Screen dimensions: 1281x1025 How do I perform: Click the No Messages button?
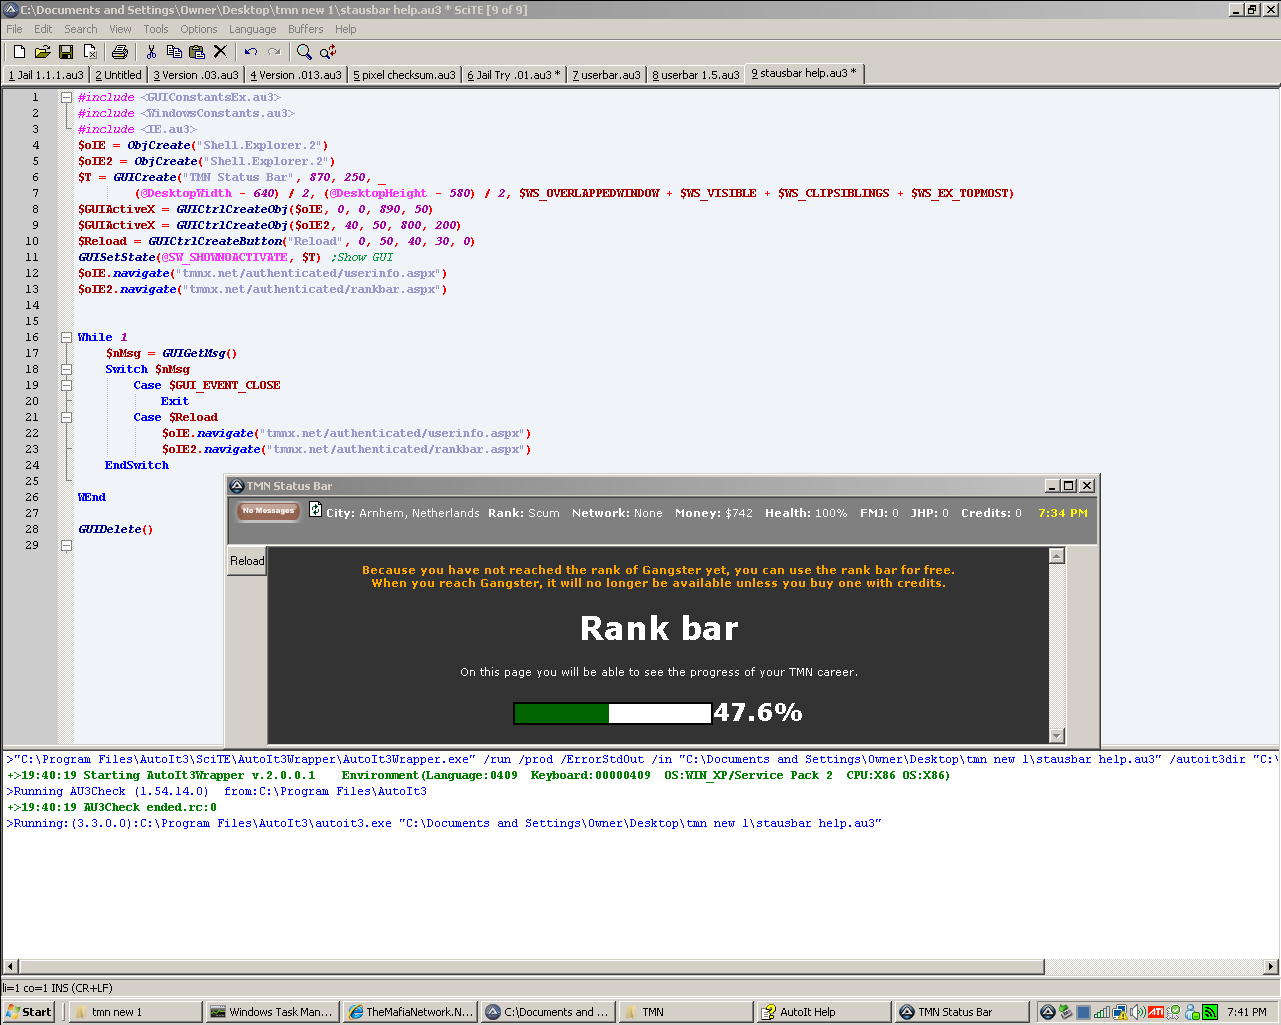coord(268,511)
